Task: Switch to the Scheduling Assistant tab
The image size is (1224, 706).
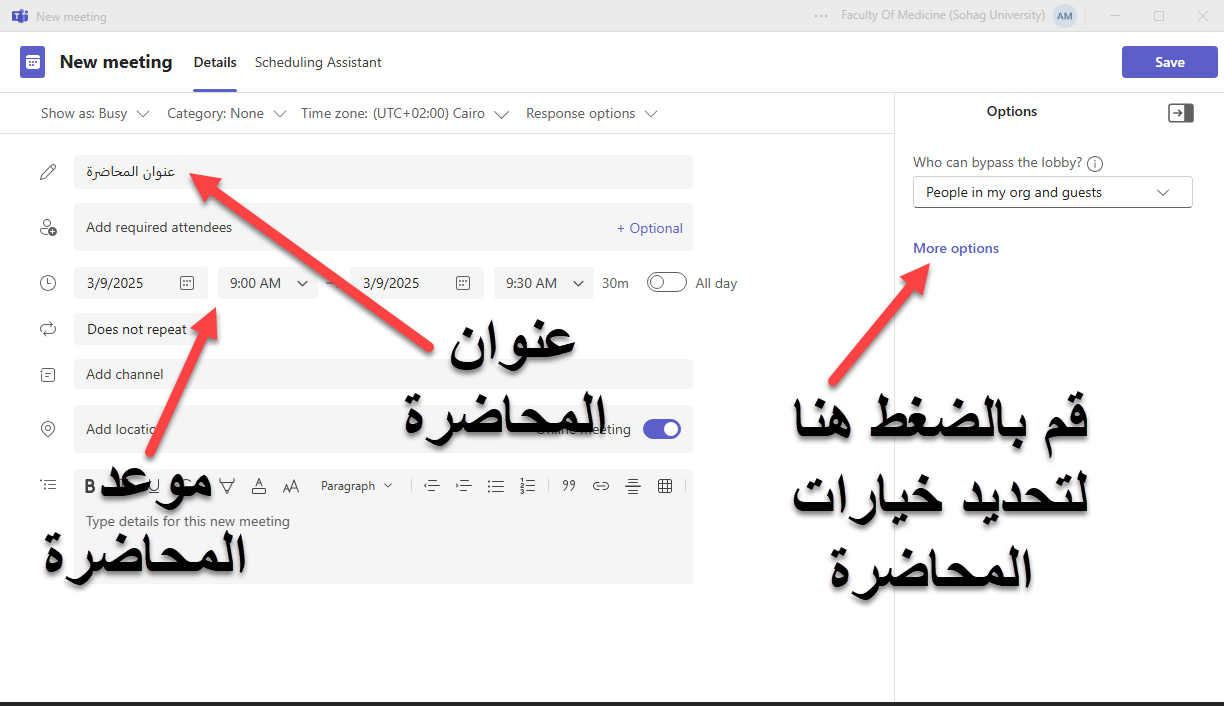Action: pos(318,62)
